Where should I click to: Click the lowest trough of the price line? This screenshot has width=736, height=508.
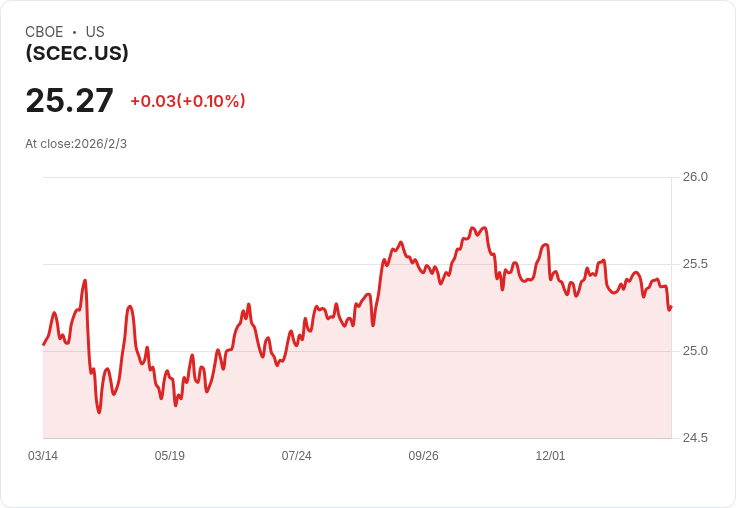pos(99,411)
